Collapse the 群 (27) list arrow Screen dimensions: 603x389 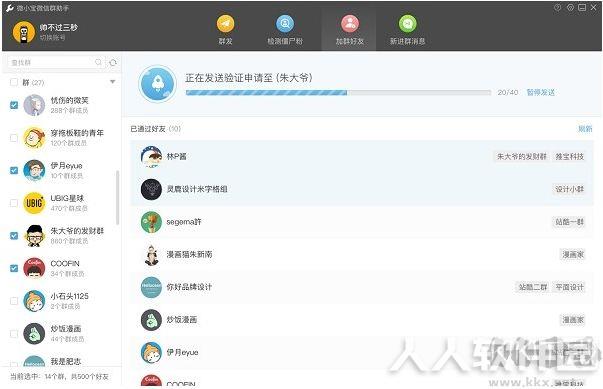pos(113,82)
